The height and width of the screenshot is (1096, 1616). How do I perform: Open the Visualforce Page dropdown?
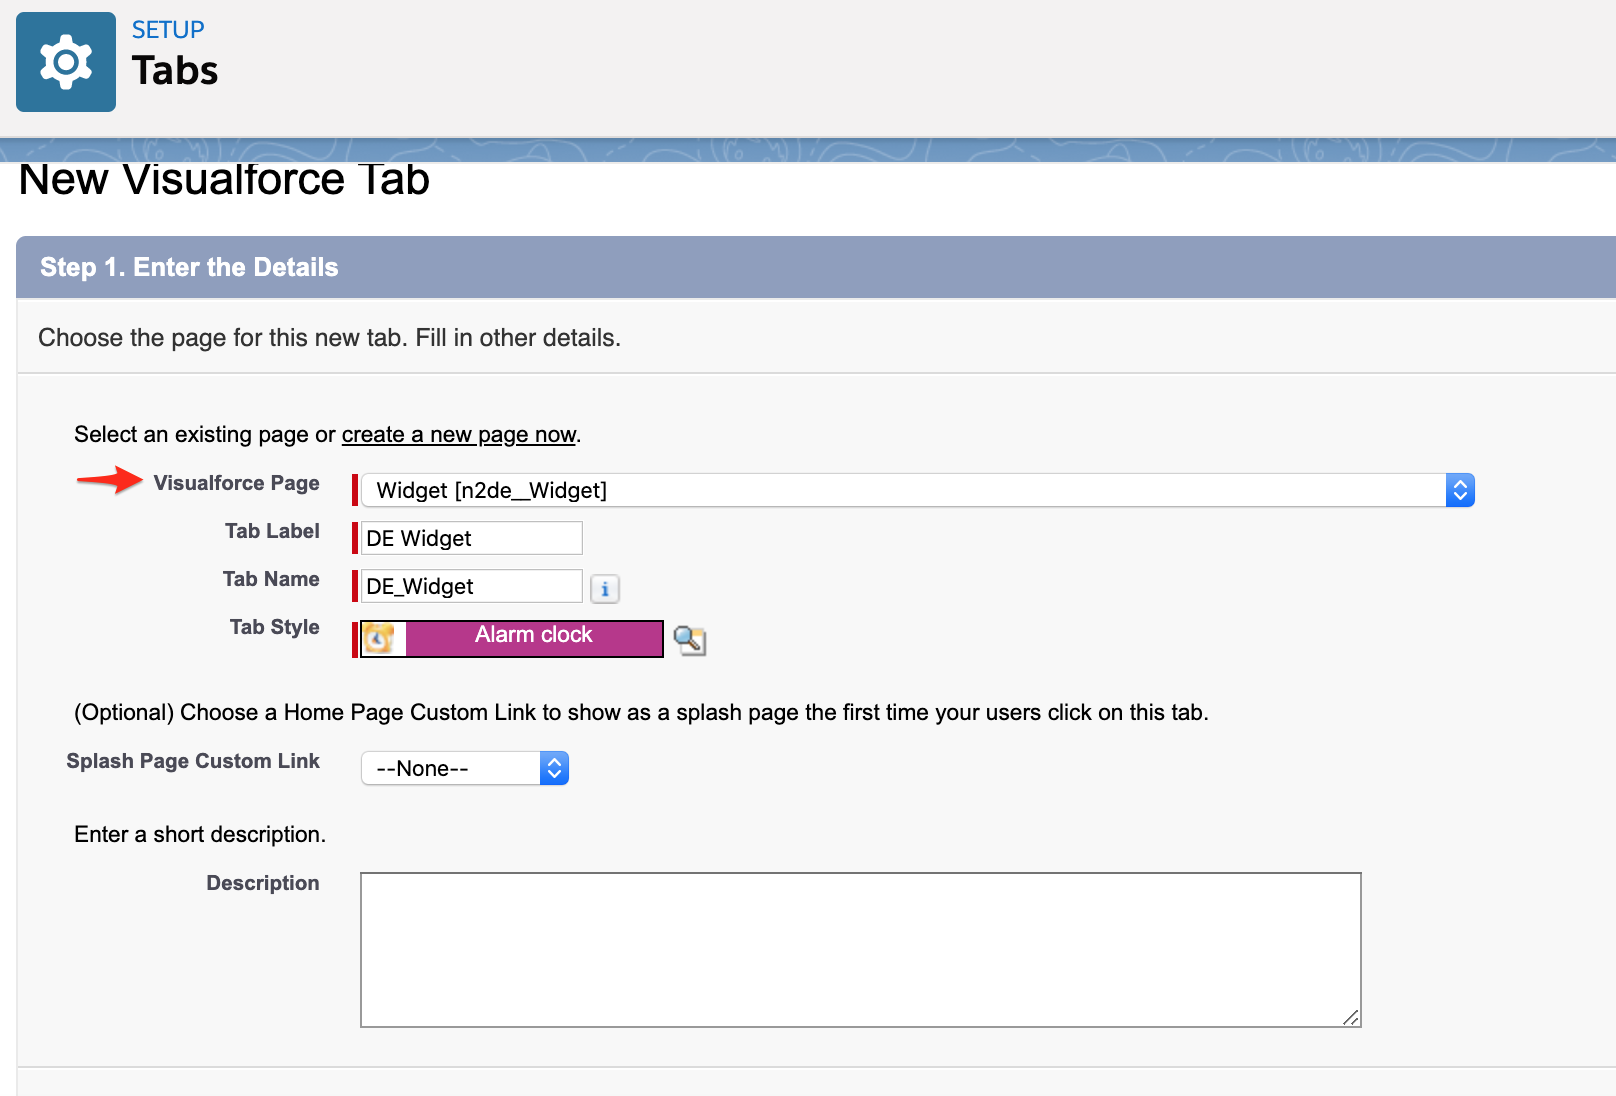click(917, 490)
